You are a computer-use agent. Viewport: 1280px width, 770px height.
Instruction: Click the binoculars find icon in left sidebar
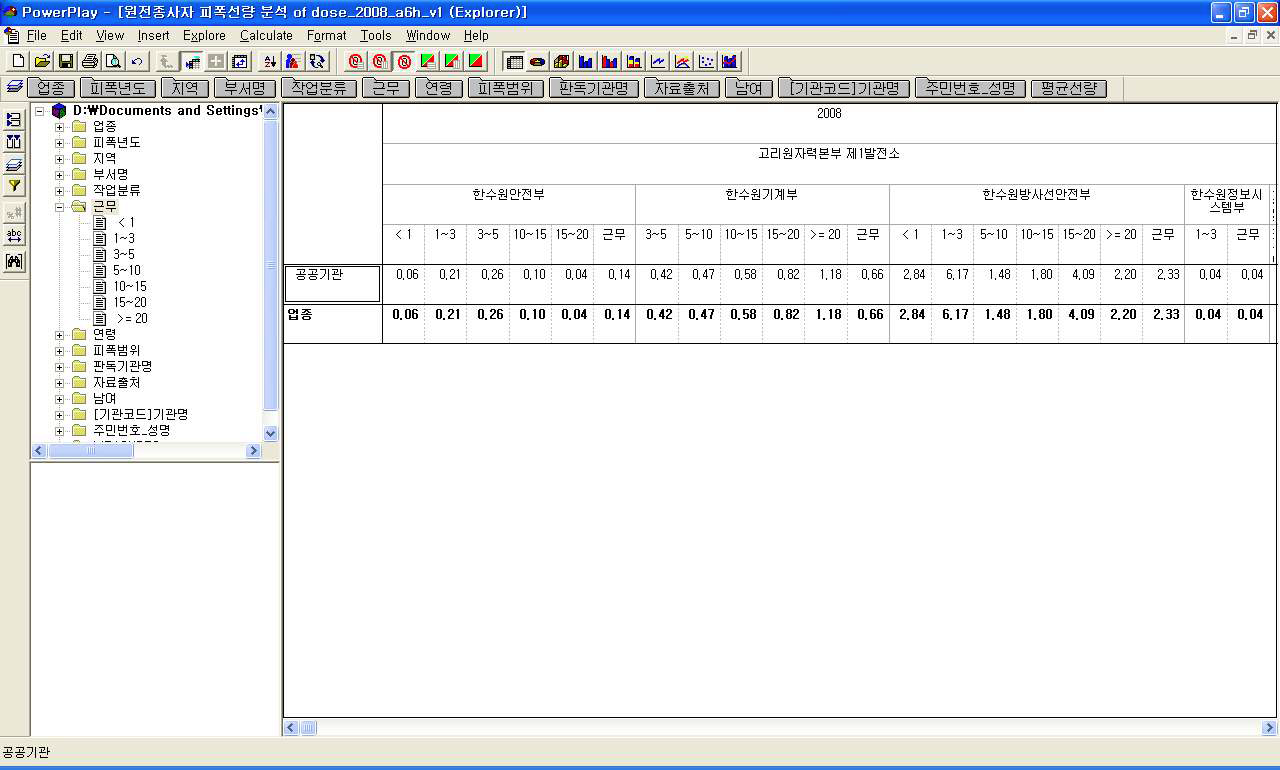click(14, 261)
